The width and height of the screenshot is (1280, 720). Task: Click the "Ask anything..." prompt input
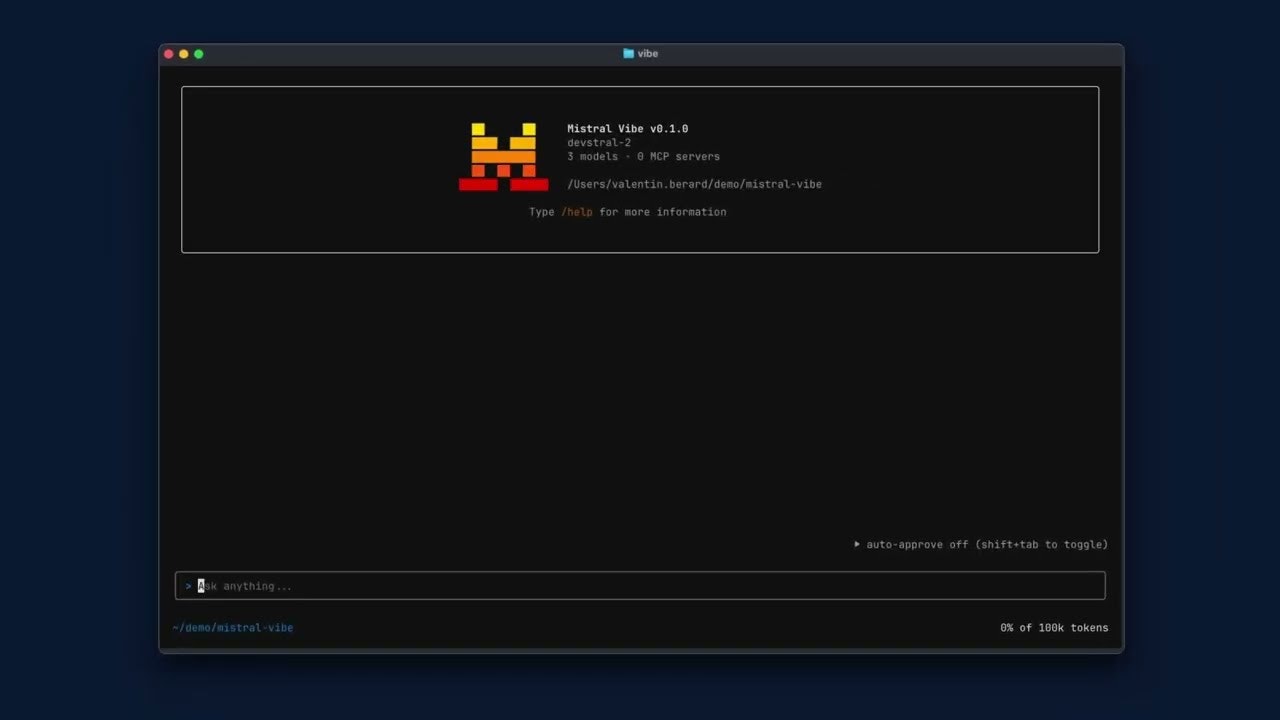pyautogui.click(x=640, y=586)
